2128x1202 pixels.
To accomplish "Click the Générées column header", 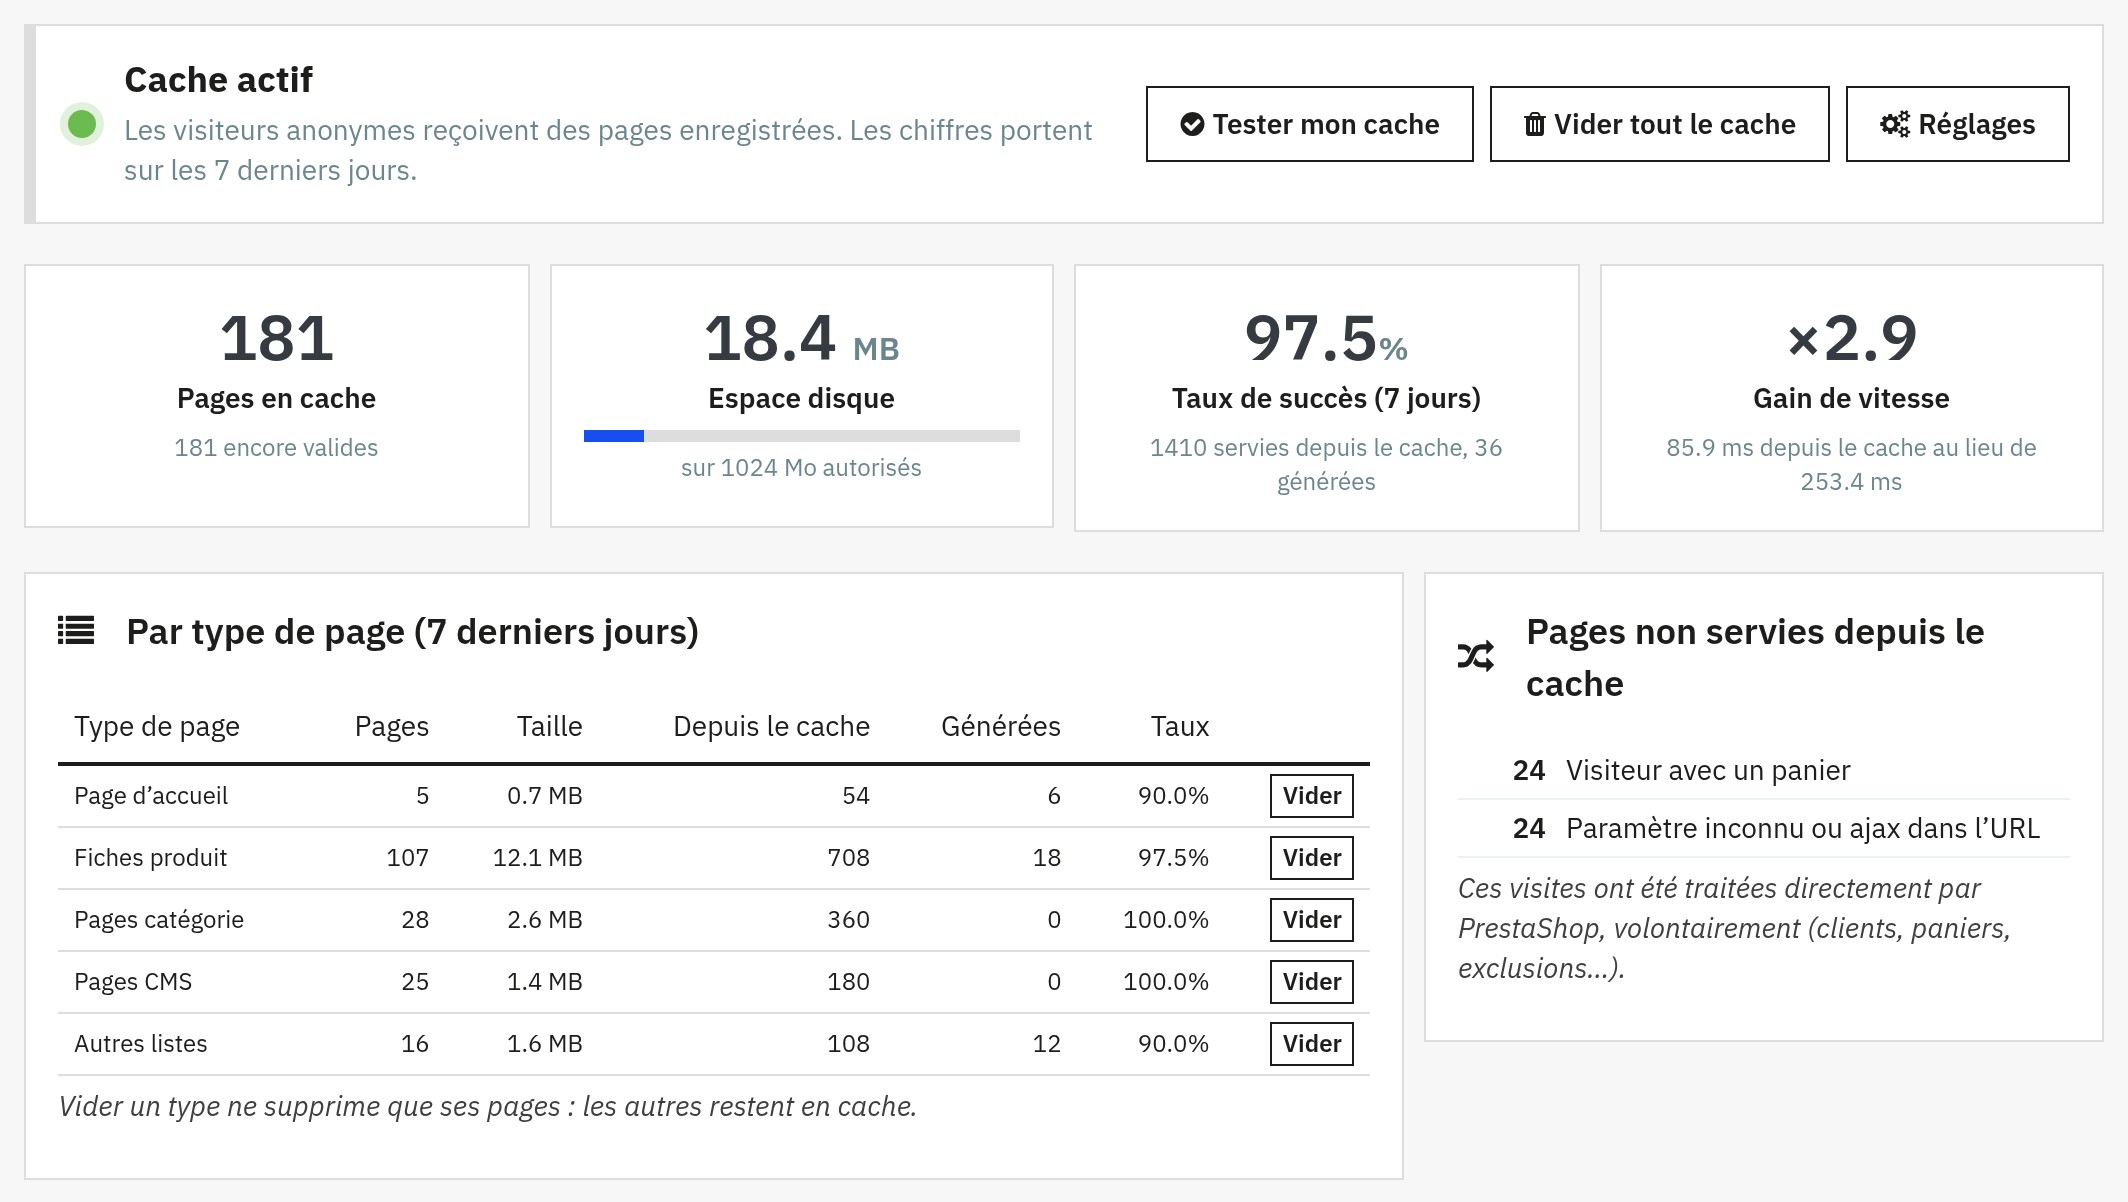I will click(x=1000, y=726).
